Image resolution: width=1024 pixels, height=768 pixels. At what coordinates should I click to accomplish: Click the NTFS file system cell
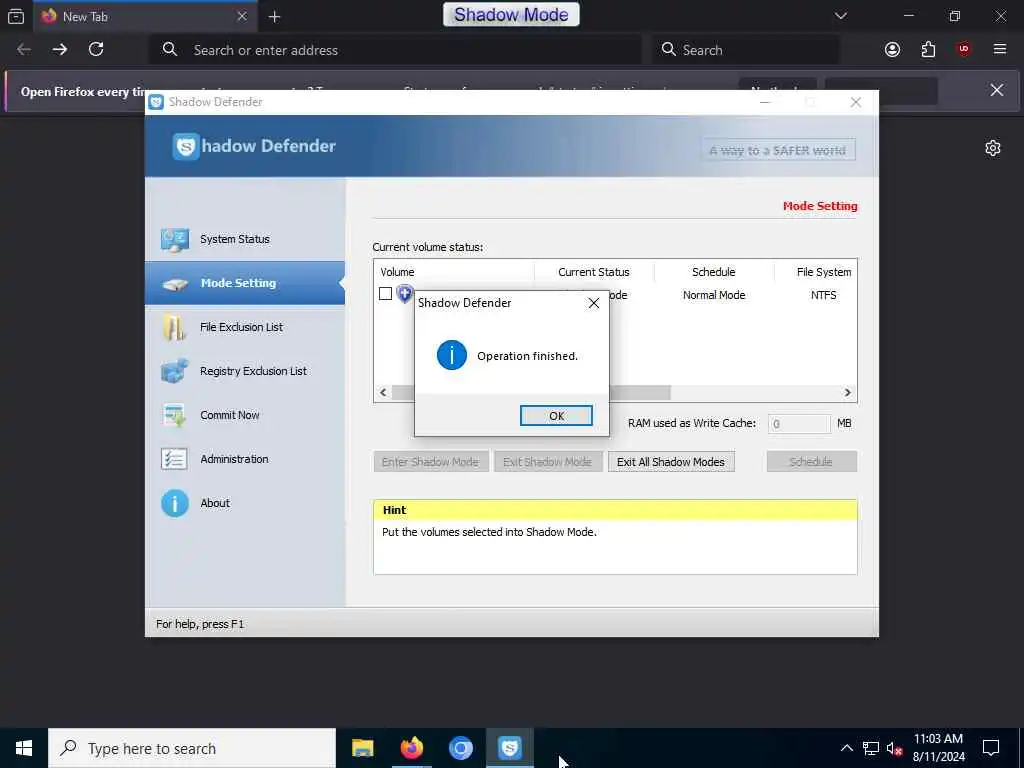824,295
